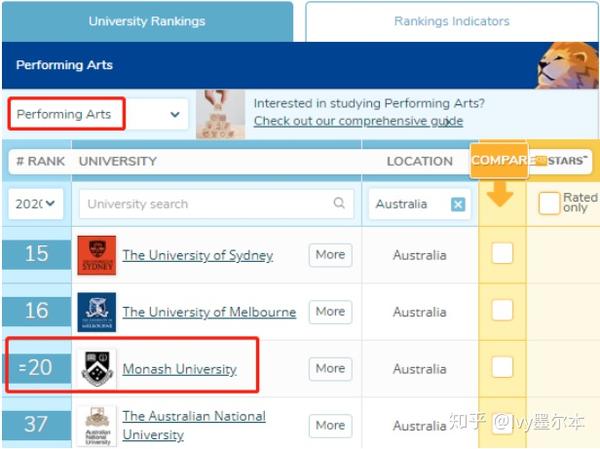The image size is (600, 449).
Task: Click rank 37 cell
Action: tap(37, 425)
